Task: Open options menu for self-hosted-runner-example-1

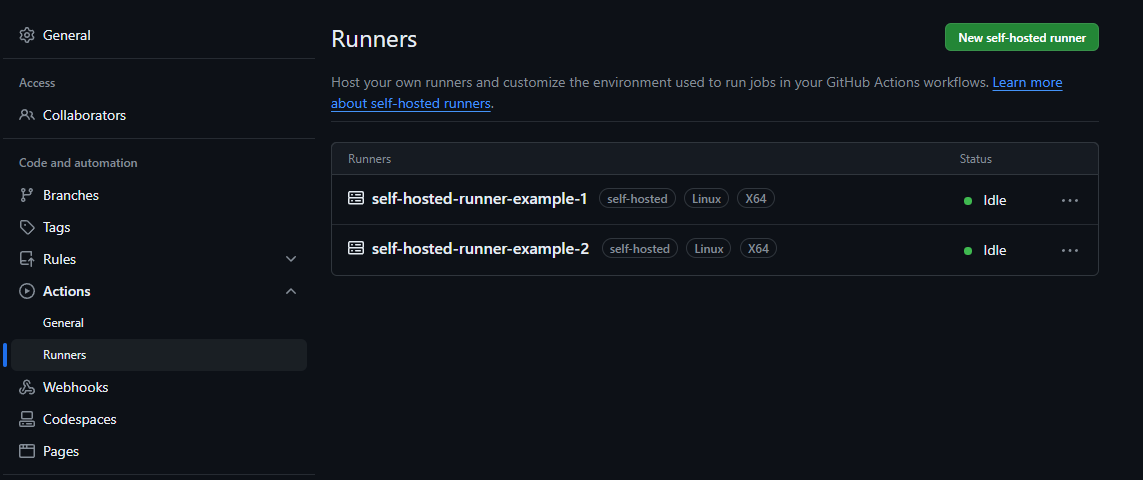Action: [1070, 200]
